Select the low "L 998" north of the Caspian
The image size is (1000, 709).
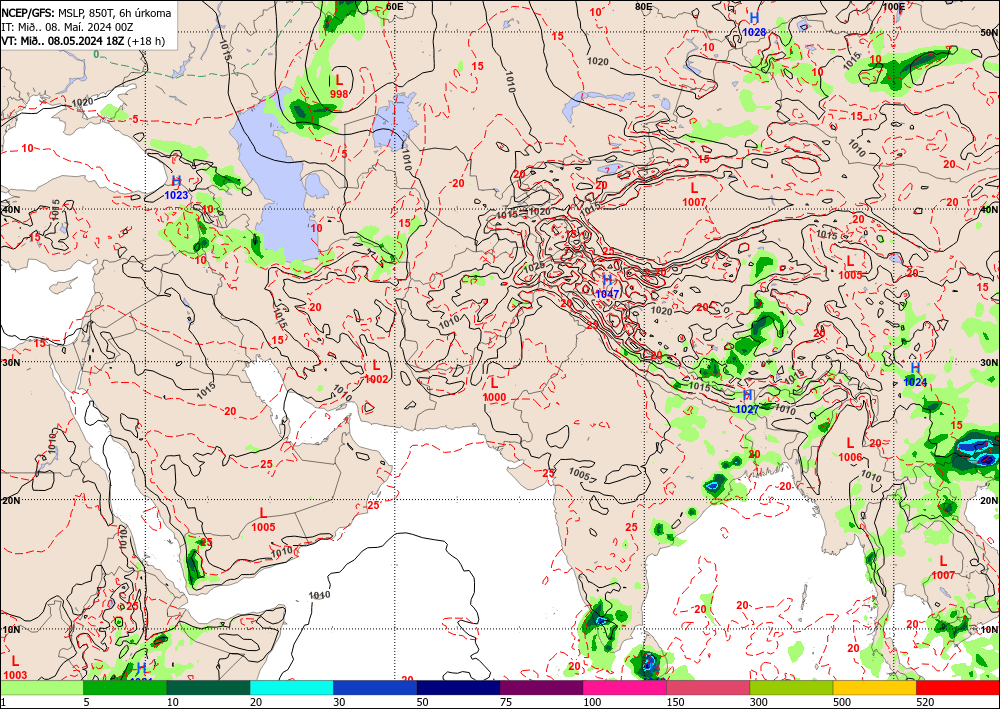[x=339, y=87]
